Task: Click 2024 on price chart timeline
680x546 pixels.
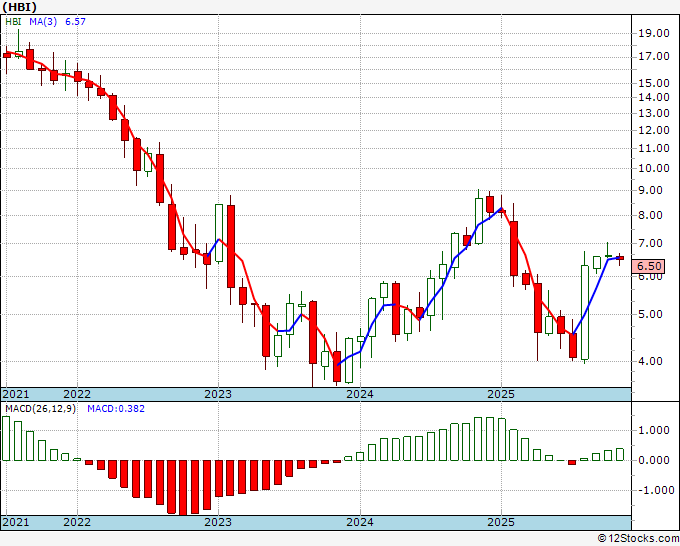Action: [360, 394]
